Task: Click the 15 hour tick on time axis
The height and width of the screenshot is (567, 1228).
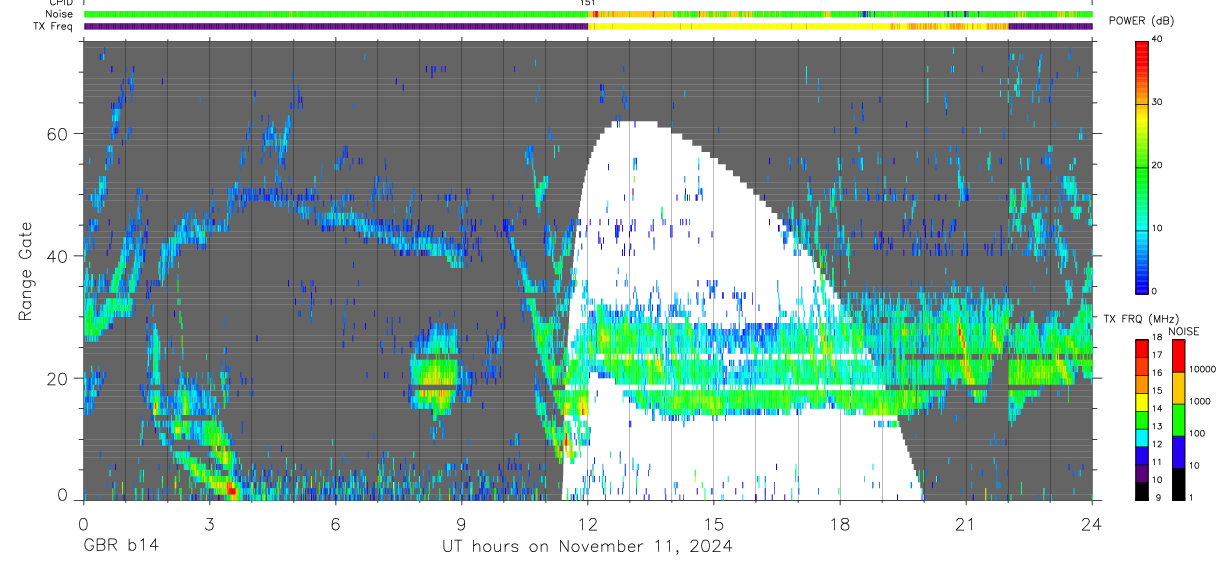Action: click(x=713, y=523)
